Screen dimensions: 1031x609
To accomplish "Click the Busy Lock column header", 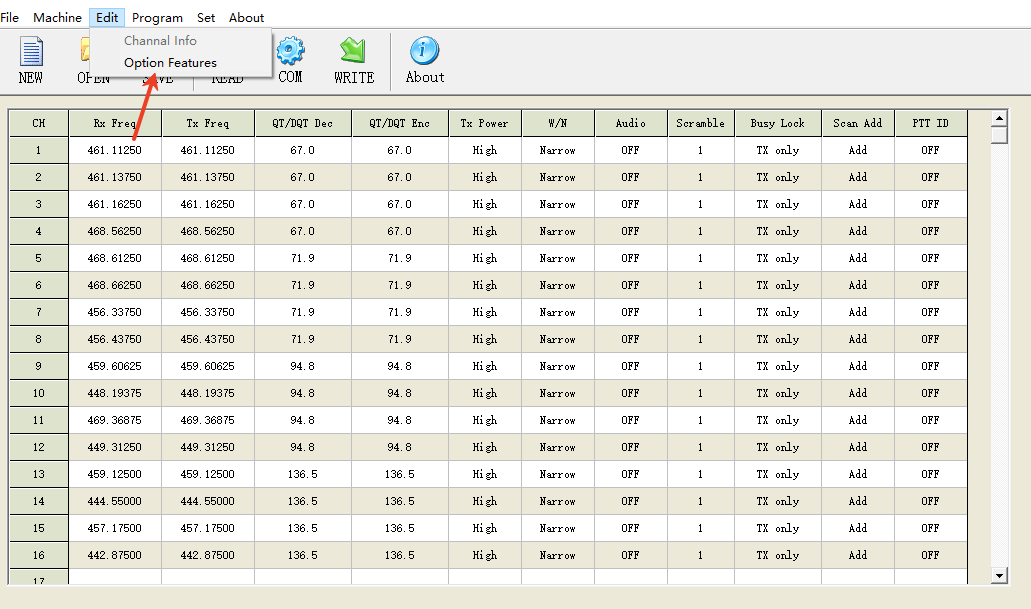I will tap(777, 123).
